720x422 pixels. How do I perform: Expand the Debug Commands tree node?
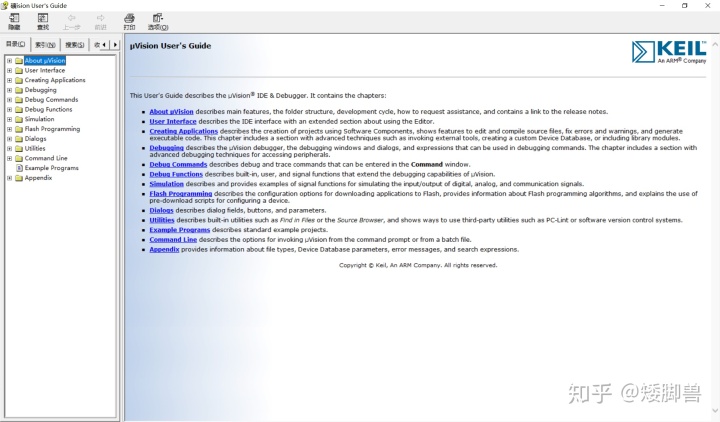tap(9, 100)
